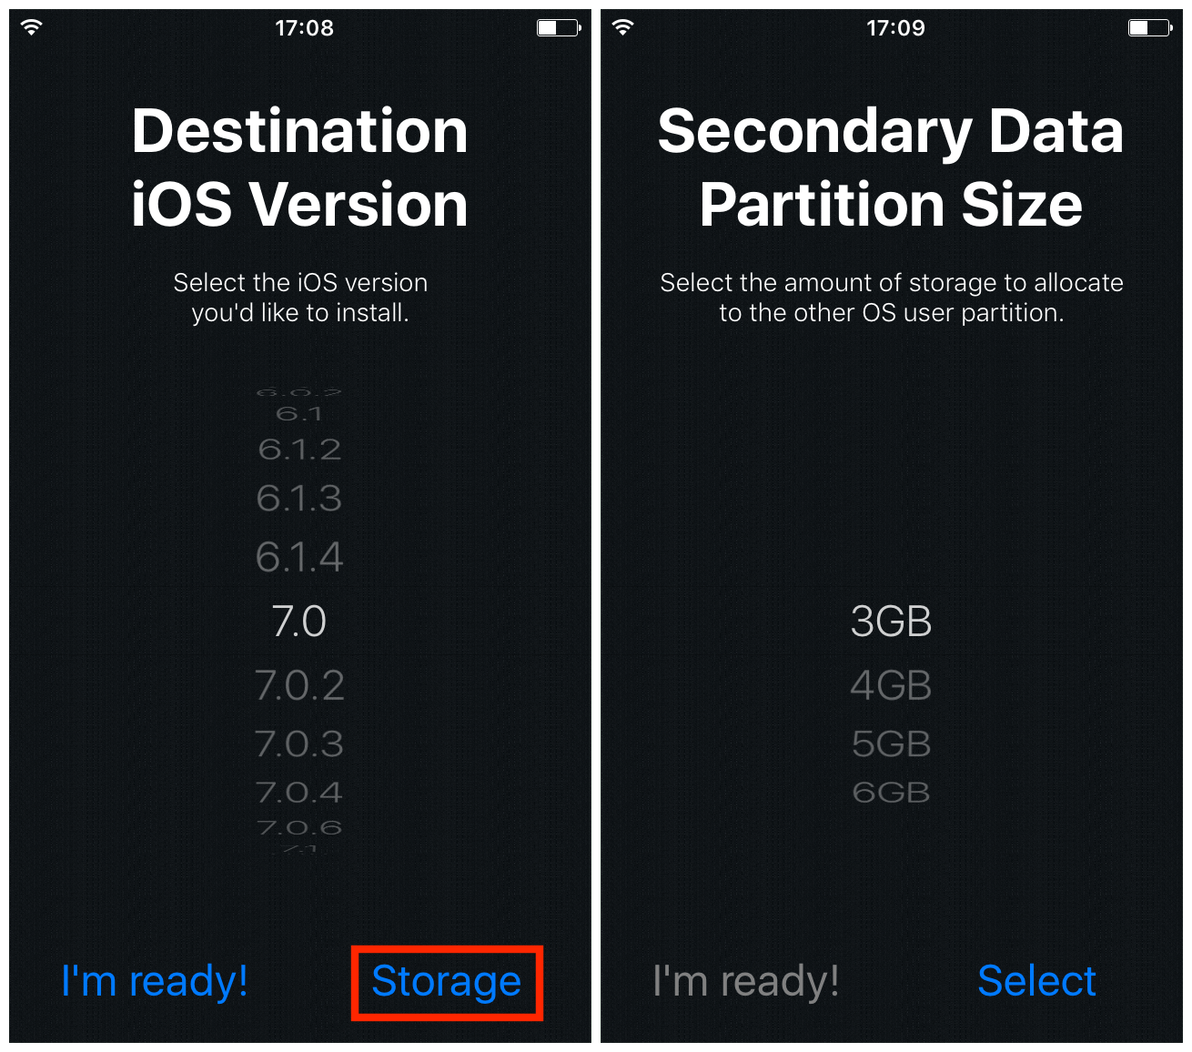Screen dimensions: 1192x1052
Task: Select 4GB partition size
Action: pos(891,685)
